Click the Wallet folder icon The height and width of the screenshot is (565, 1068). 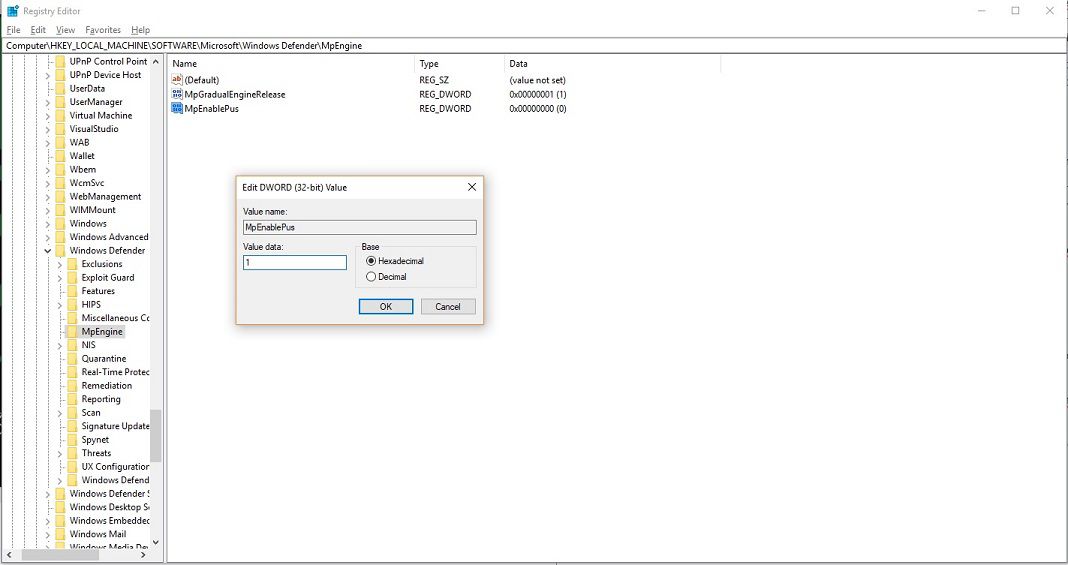tap(61, 156)
